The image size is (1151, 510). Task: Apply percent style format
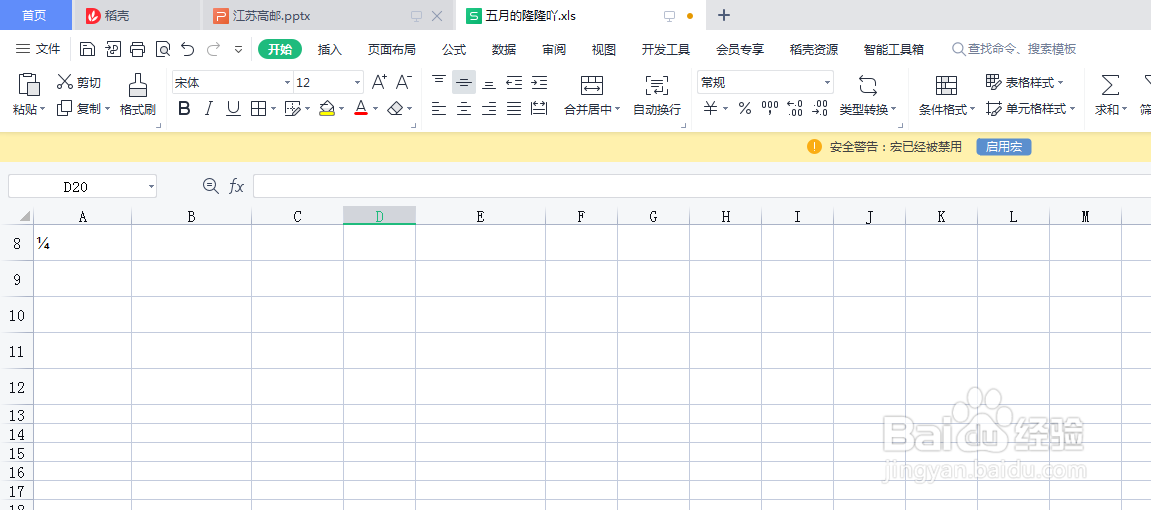pyautogui.click(x=745, y=109)
